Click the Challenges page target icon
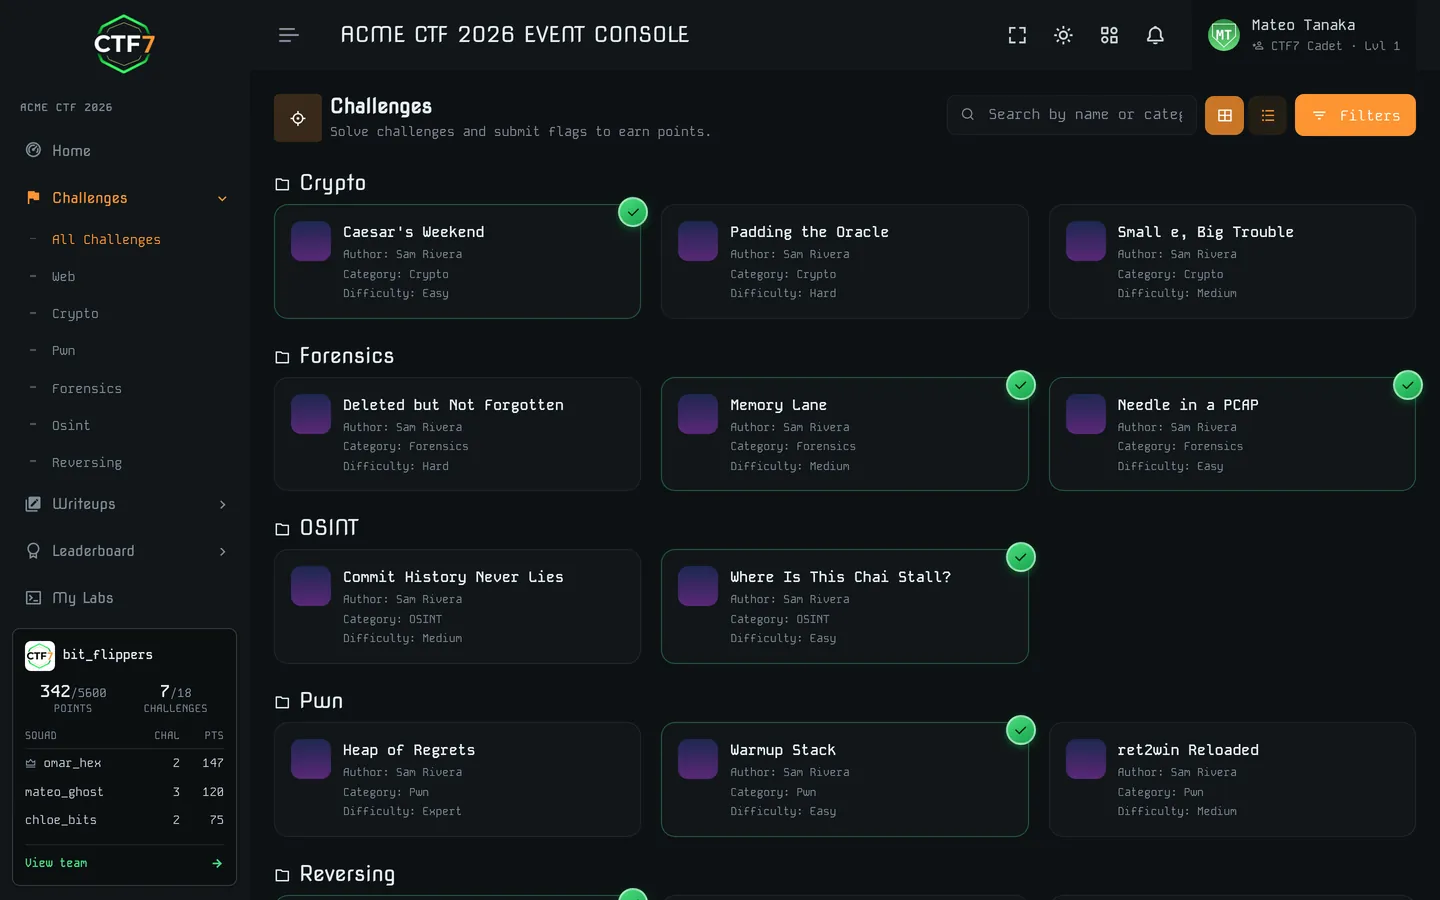1440x900 pixels. (298, 118)
